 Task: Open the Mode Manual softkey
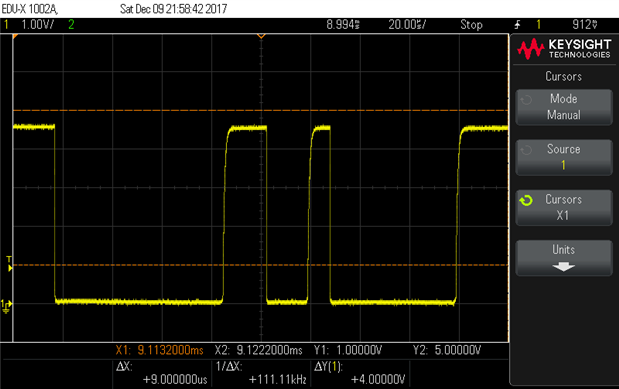tap(564, 107)
